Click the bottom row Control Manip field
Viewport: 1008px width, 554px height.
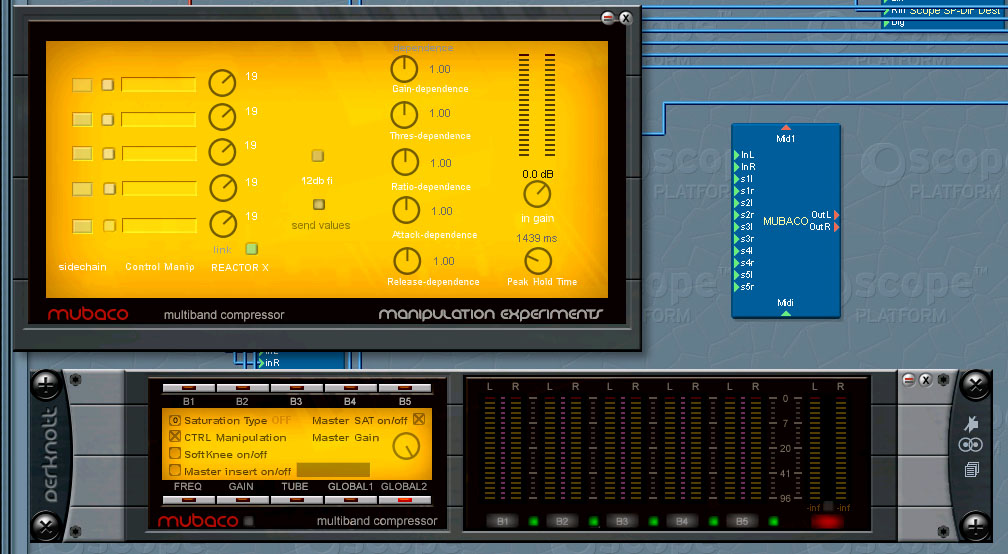[x=159, y=226]
